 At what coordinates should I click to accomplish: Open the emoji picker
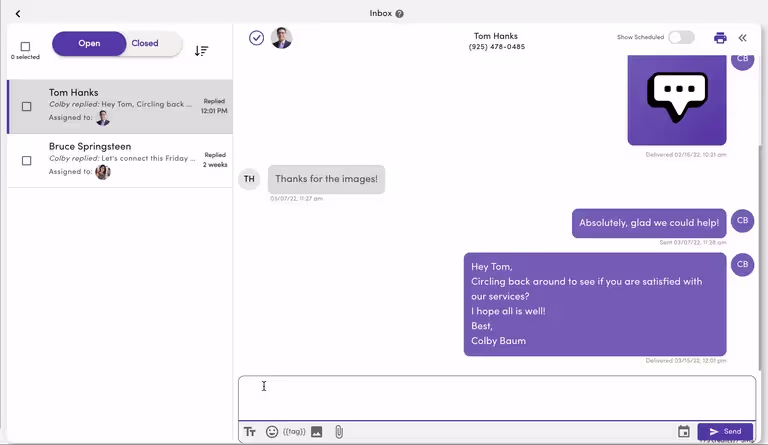coord(272,432)
